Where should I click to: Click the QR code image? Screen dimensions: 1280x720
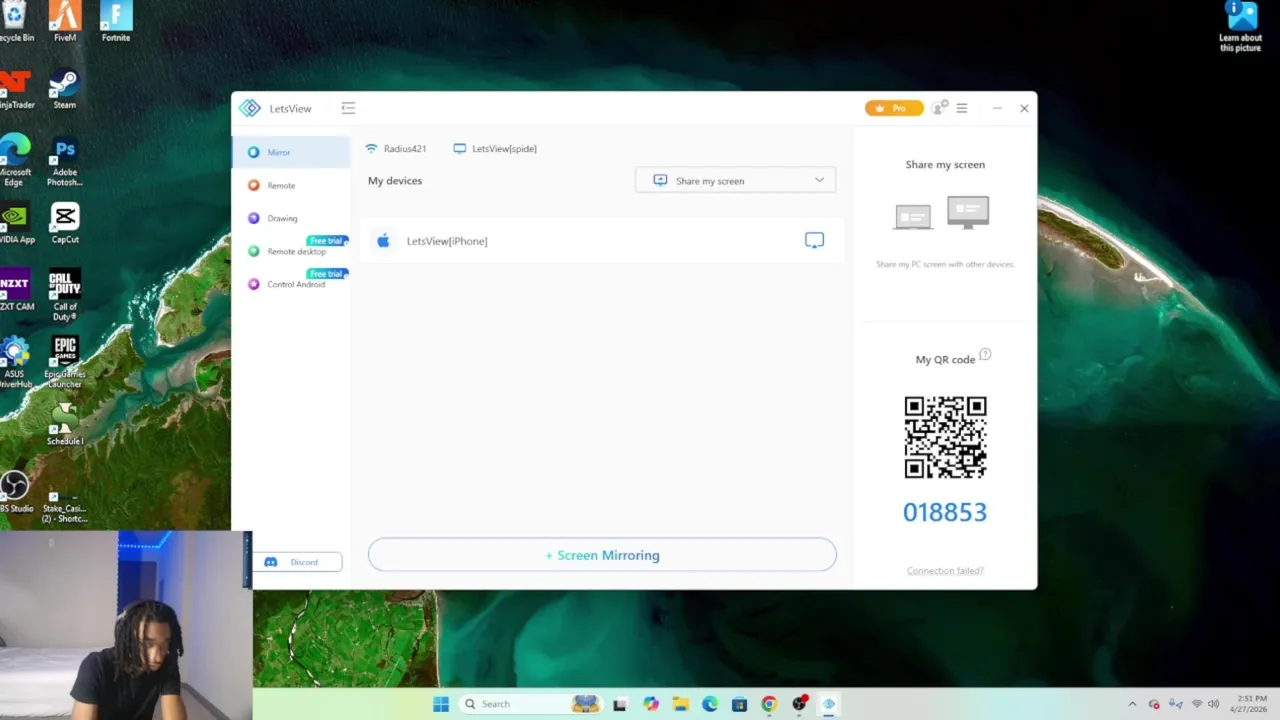click(x=945, y=437)
